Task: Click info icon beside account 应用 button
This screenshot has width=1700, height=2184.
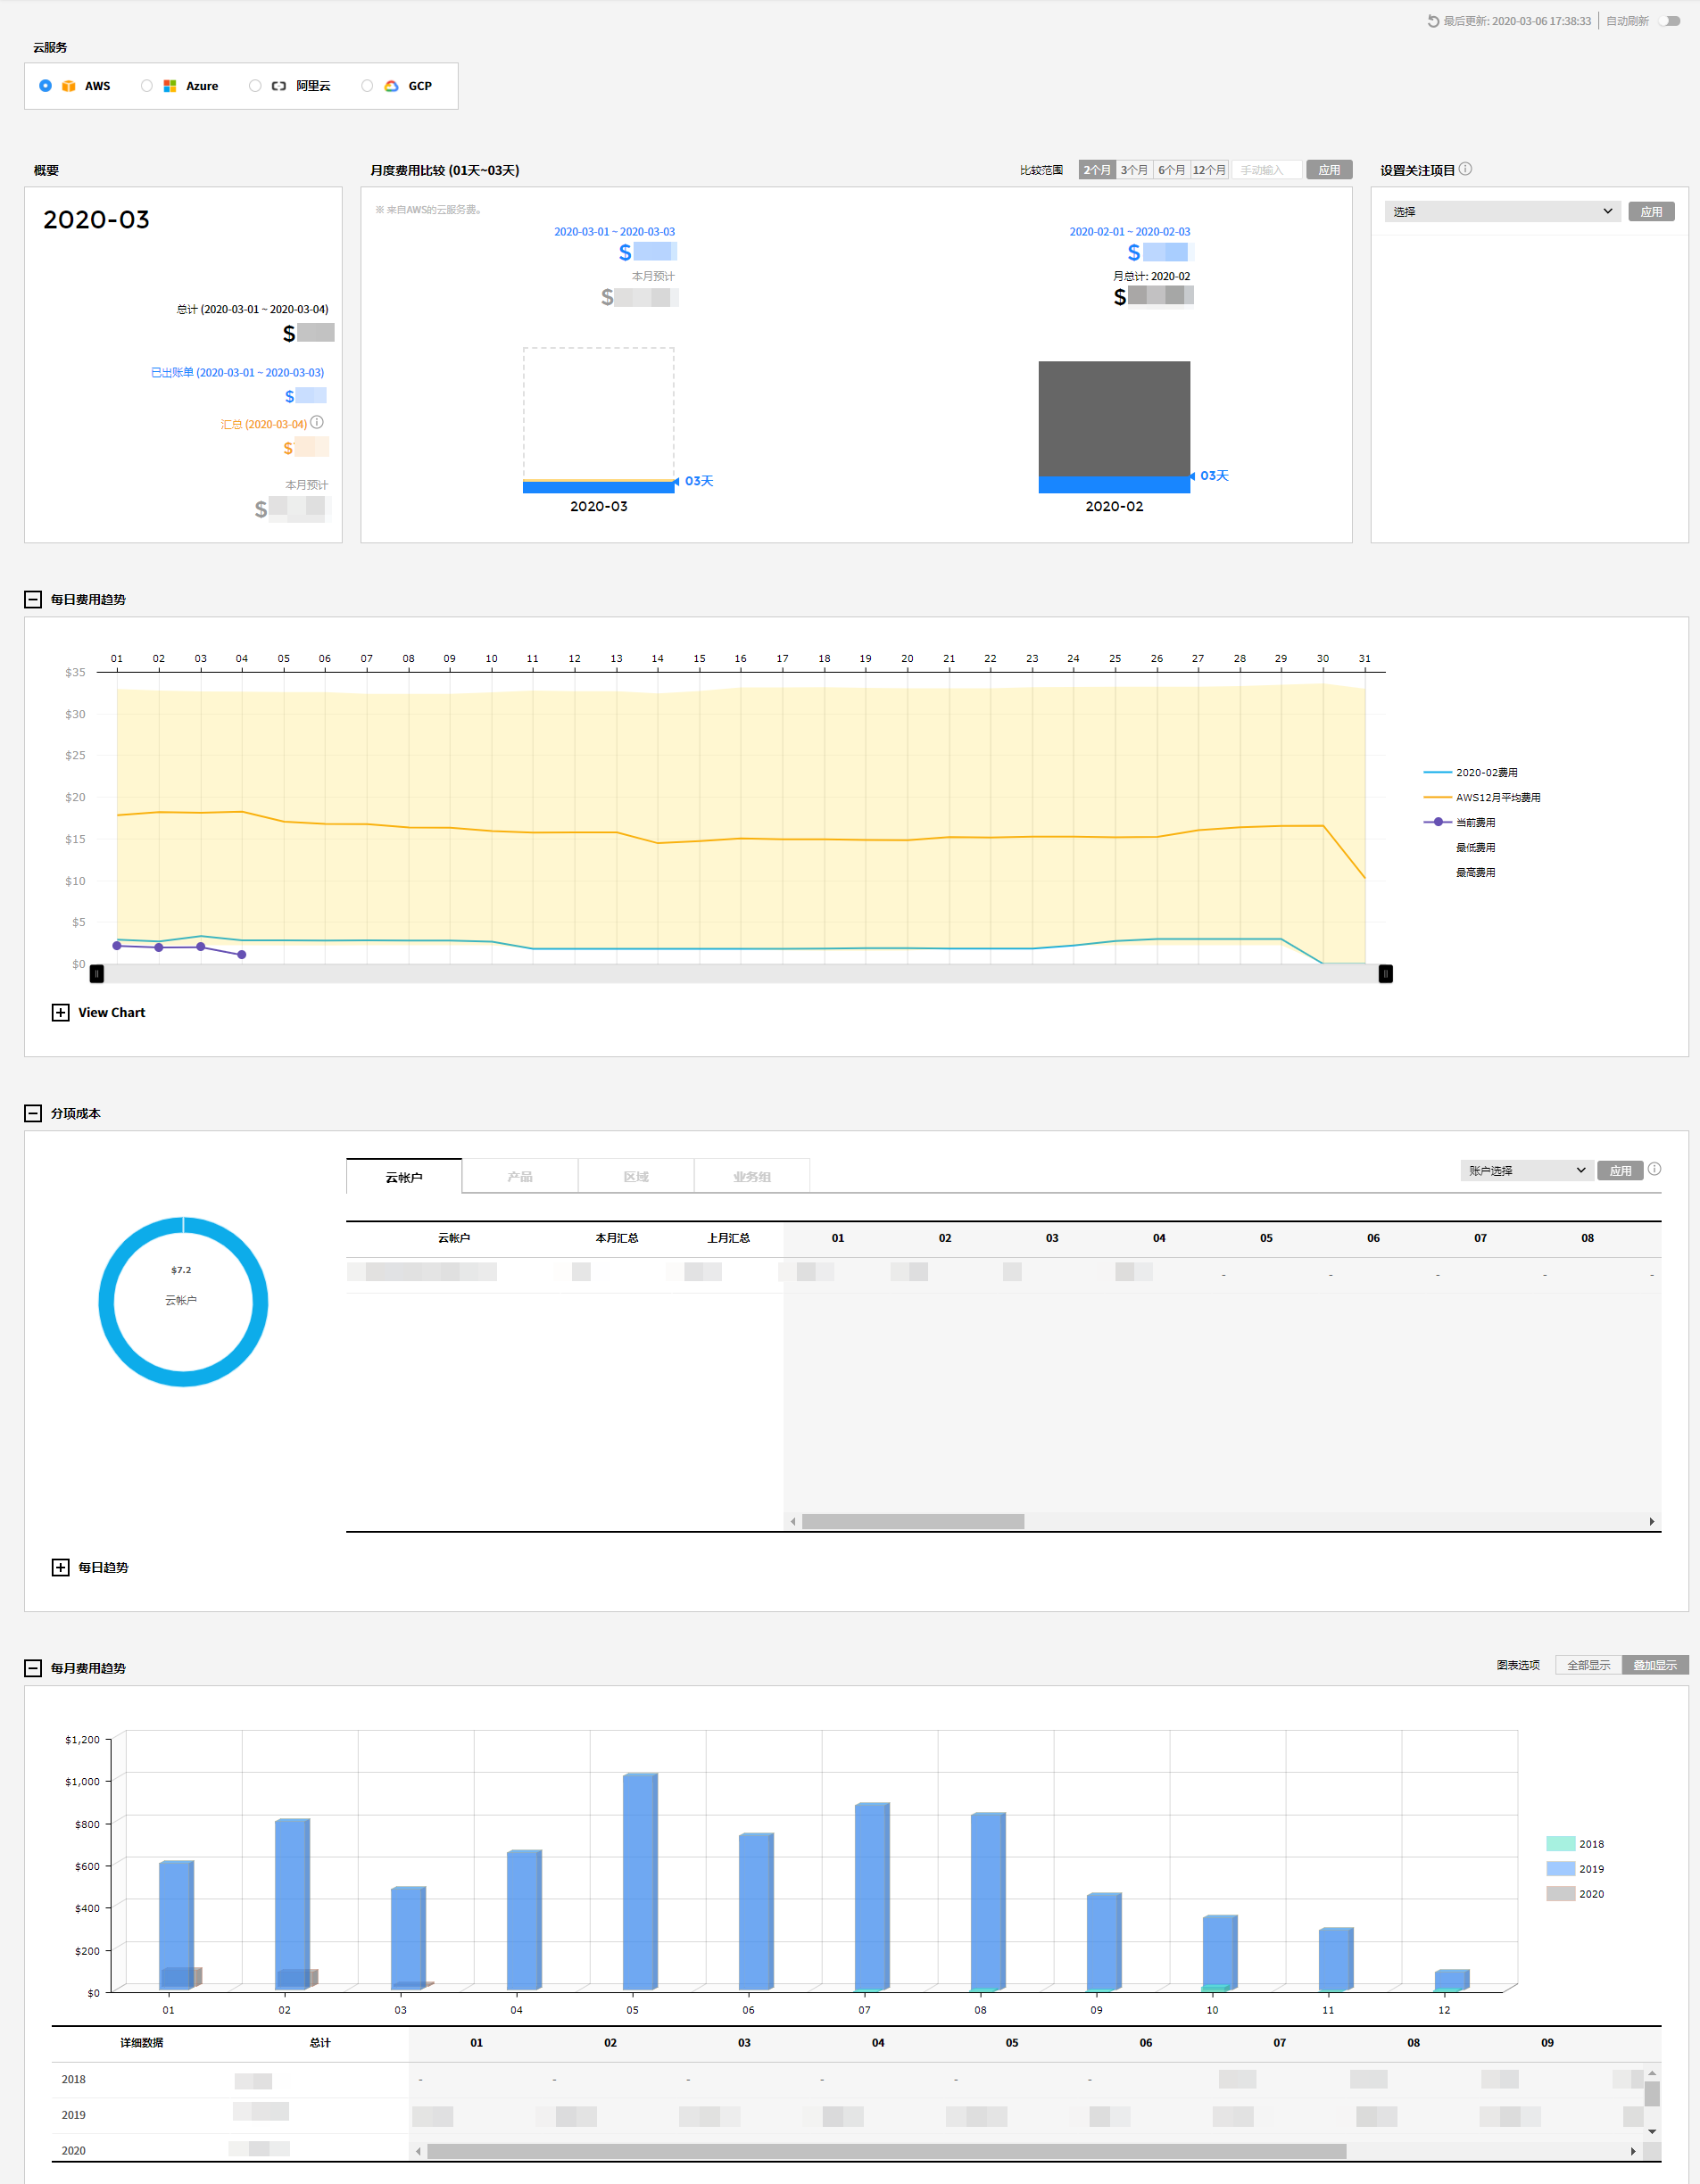Action: (x=1655, y=1169)
